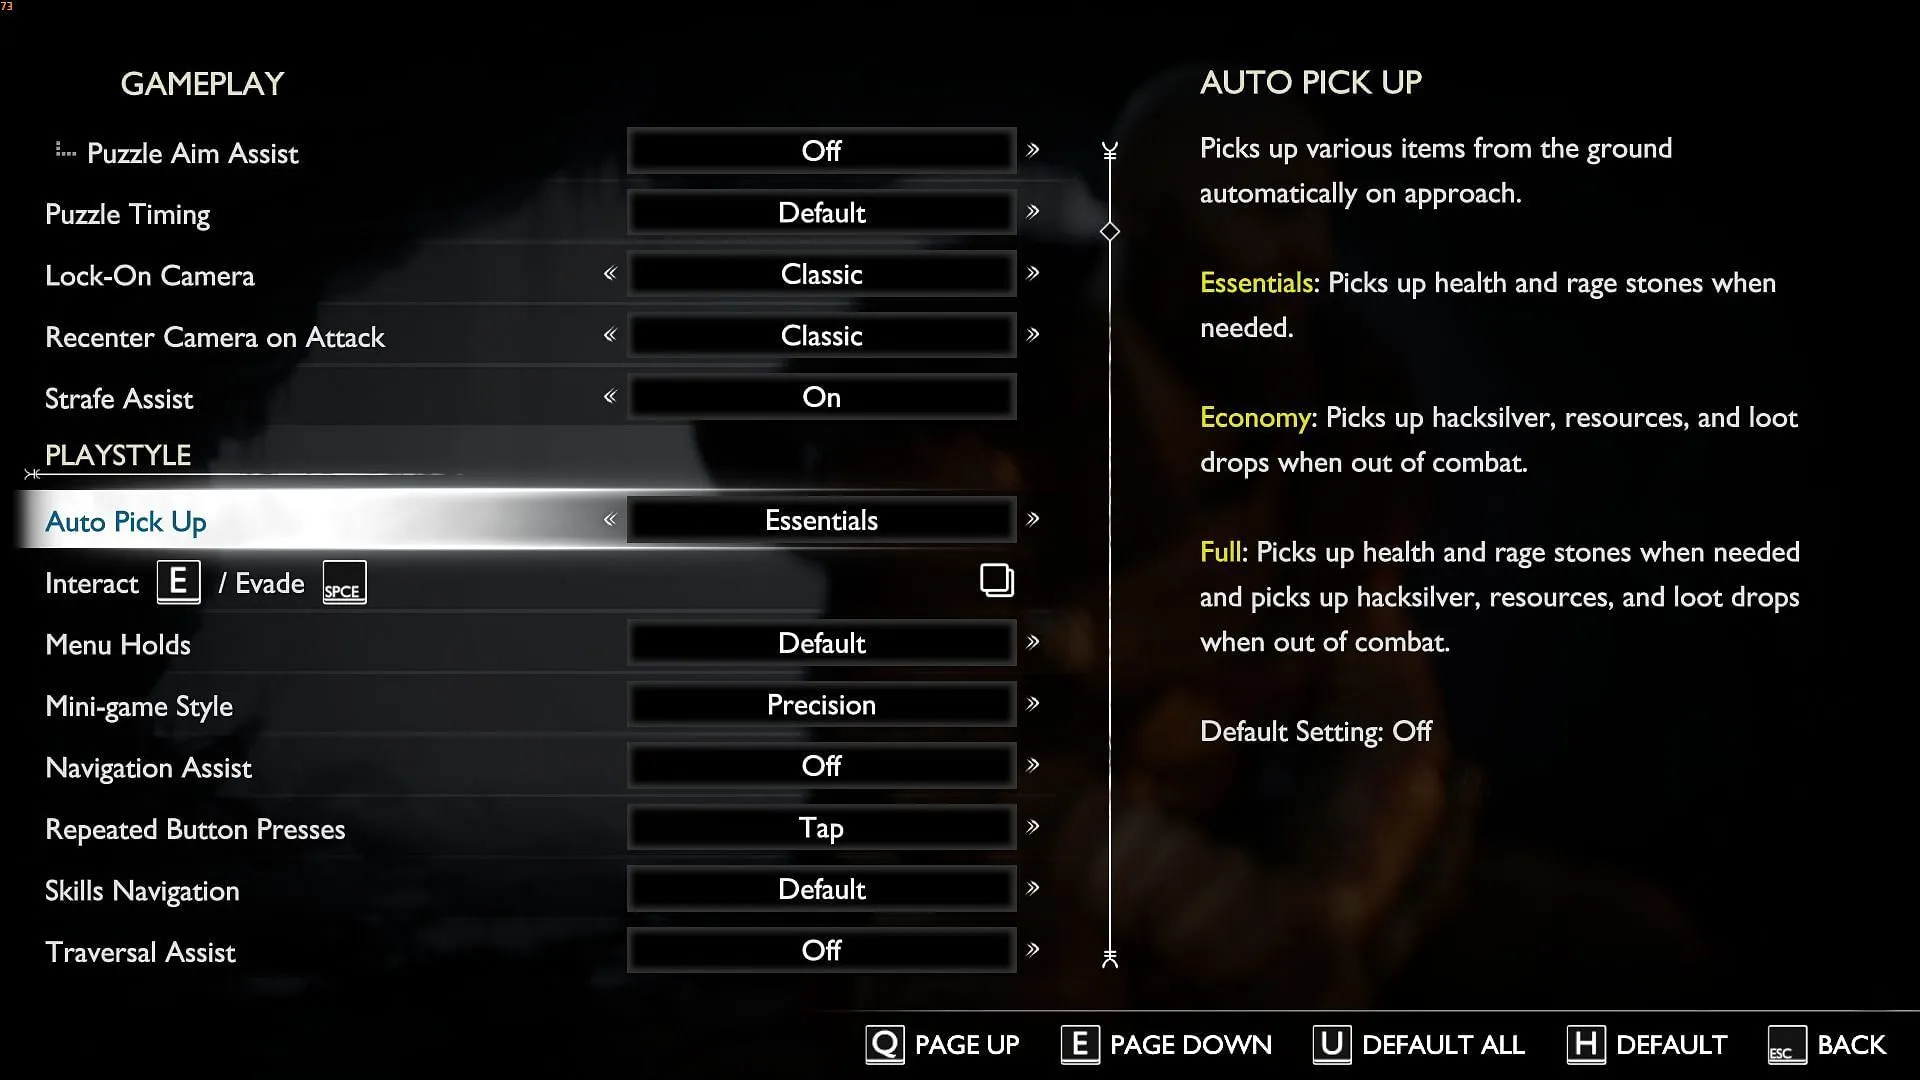The height and width of the screenshot is (1080, 1920).
Task: Click the controller mapping icon for Interact
Action: [x=996, y=580]
